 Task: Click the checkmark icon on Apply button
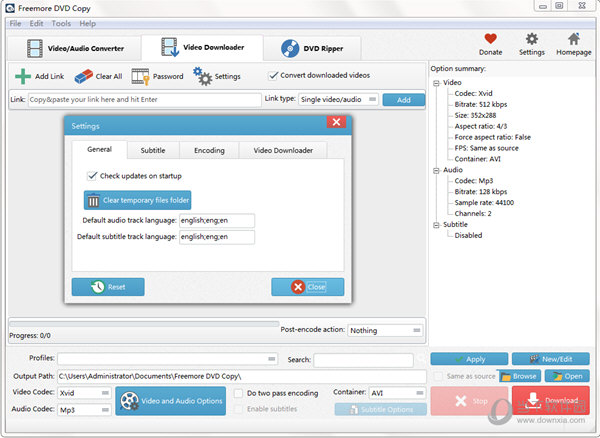click(x=459, y=359)
